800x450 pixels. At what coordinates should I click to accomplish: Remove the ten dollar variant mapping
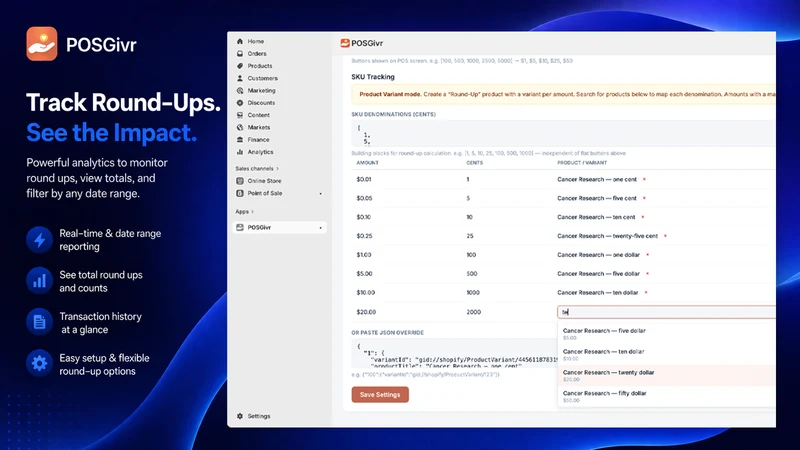click(646, 292)
